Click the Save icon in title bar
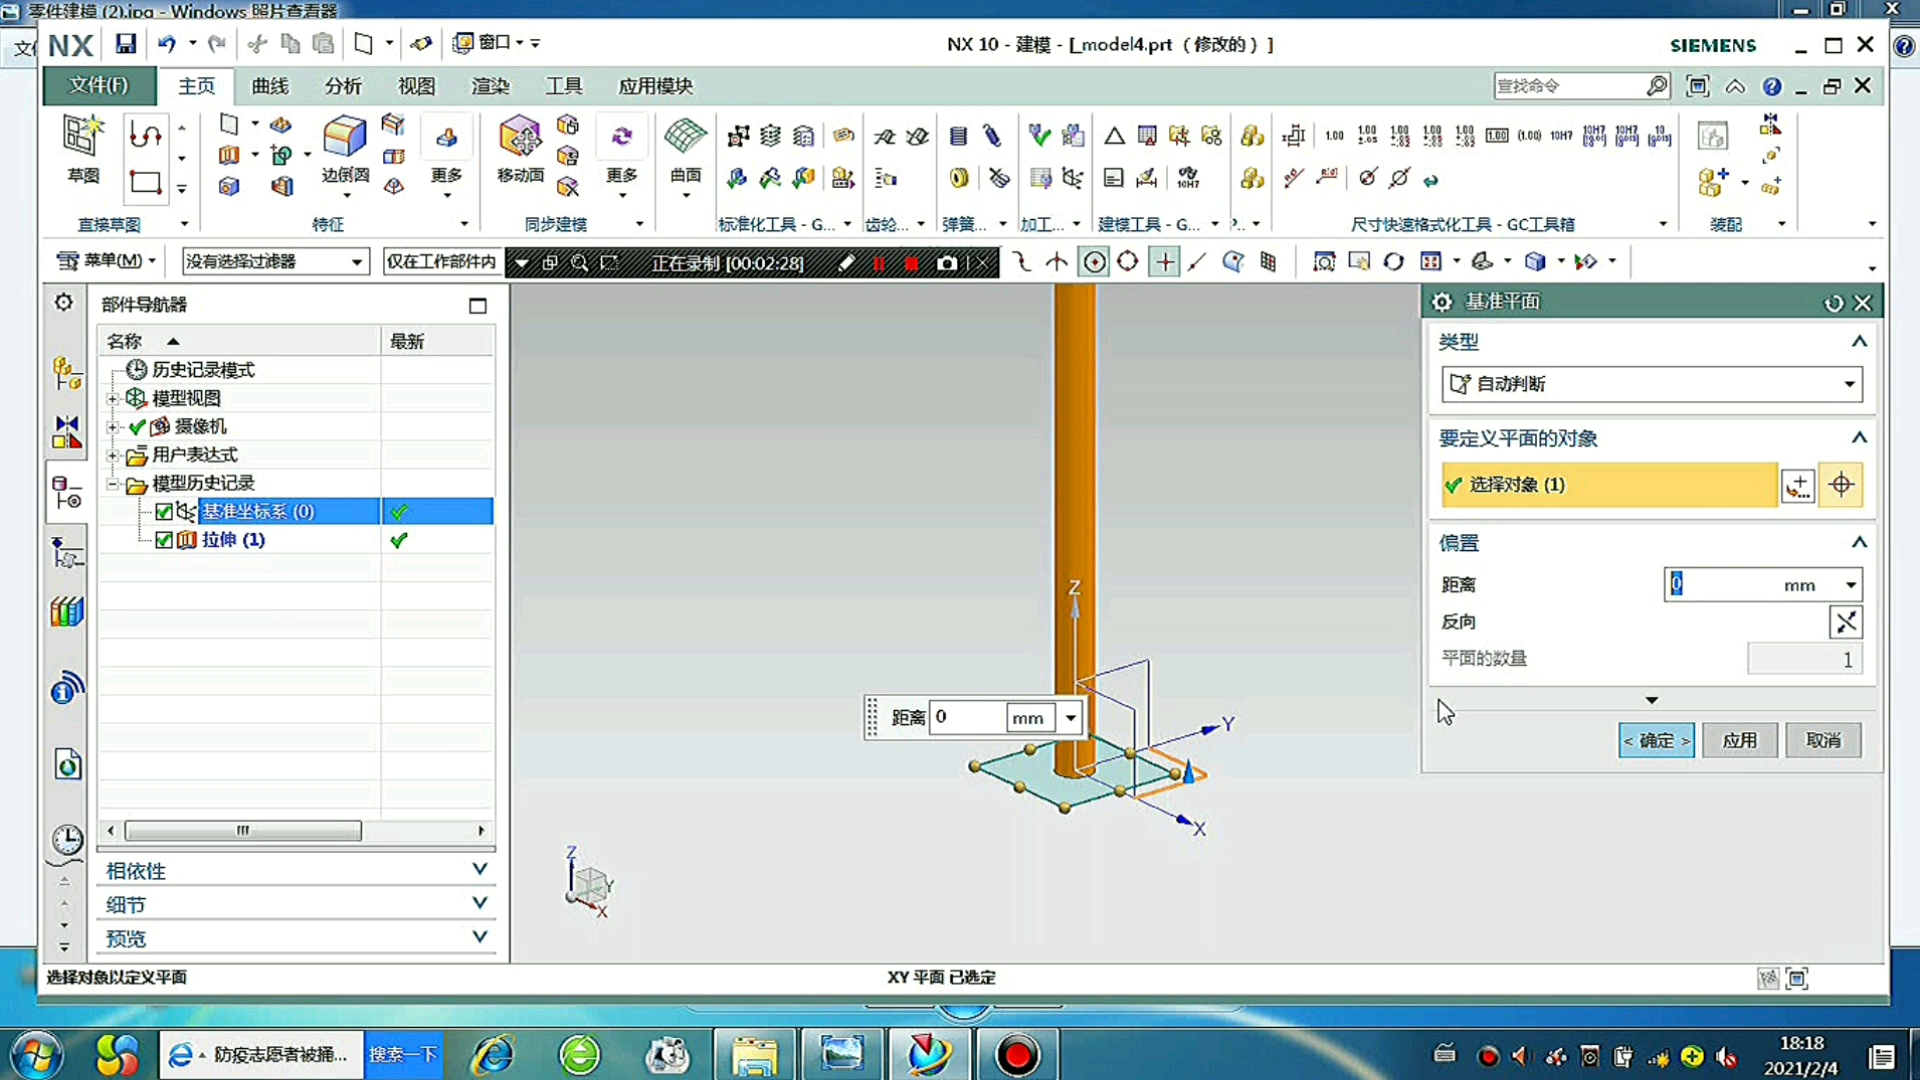 (x=125, y=44)
